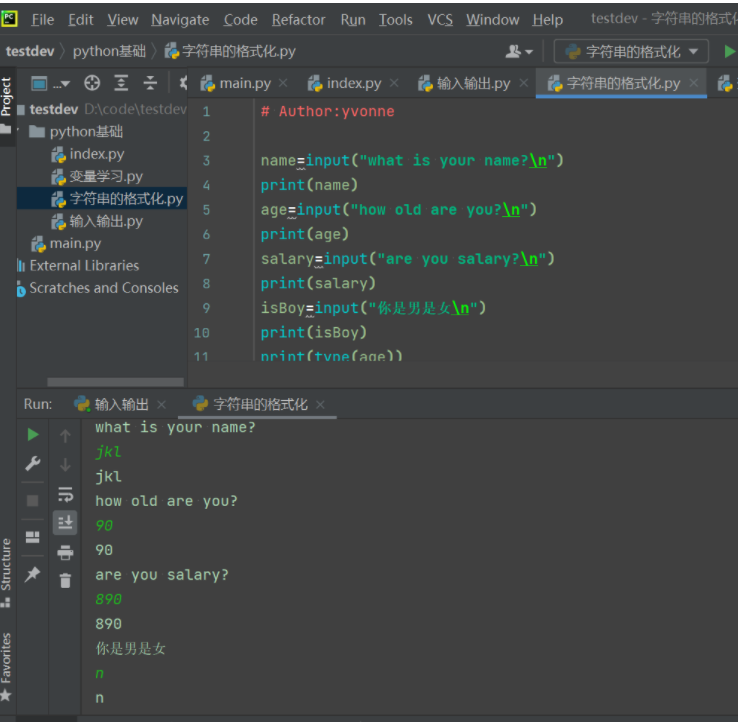Close the 字符串的格式化 Run tab
This screenshot has width=738, height=723.
click(x=321, y=404)
